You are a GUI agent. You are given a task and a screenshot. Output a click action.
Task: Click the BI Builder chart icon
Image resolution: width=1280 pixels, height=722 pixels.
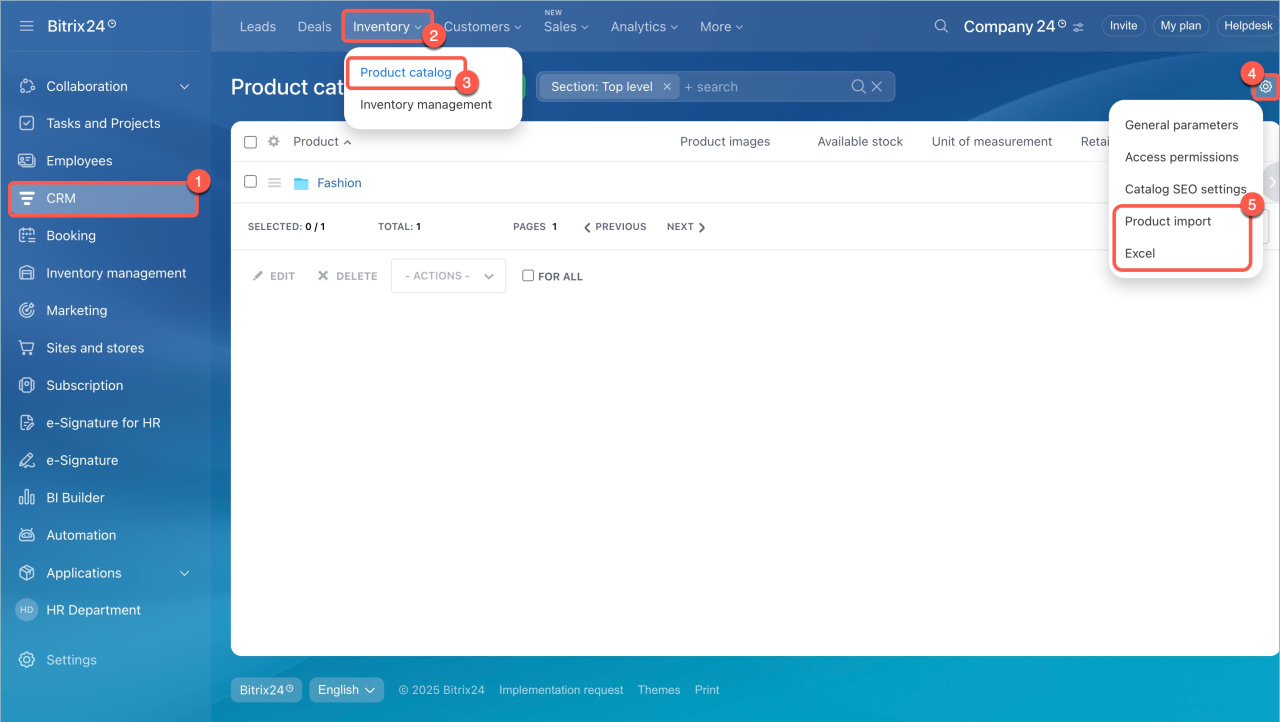[27, 498]
